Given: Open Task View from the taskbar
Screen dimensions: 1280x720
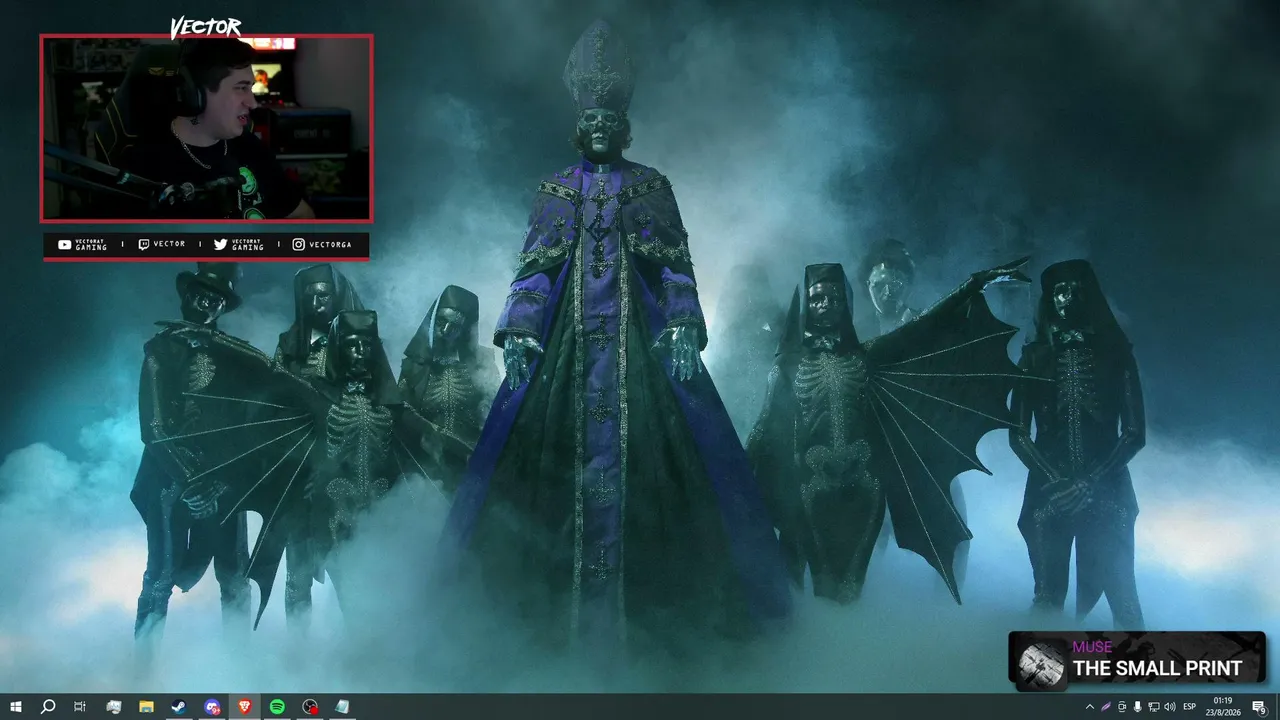Looking at the screenshot, I should 80,707.
